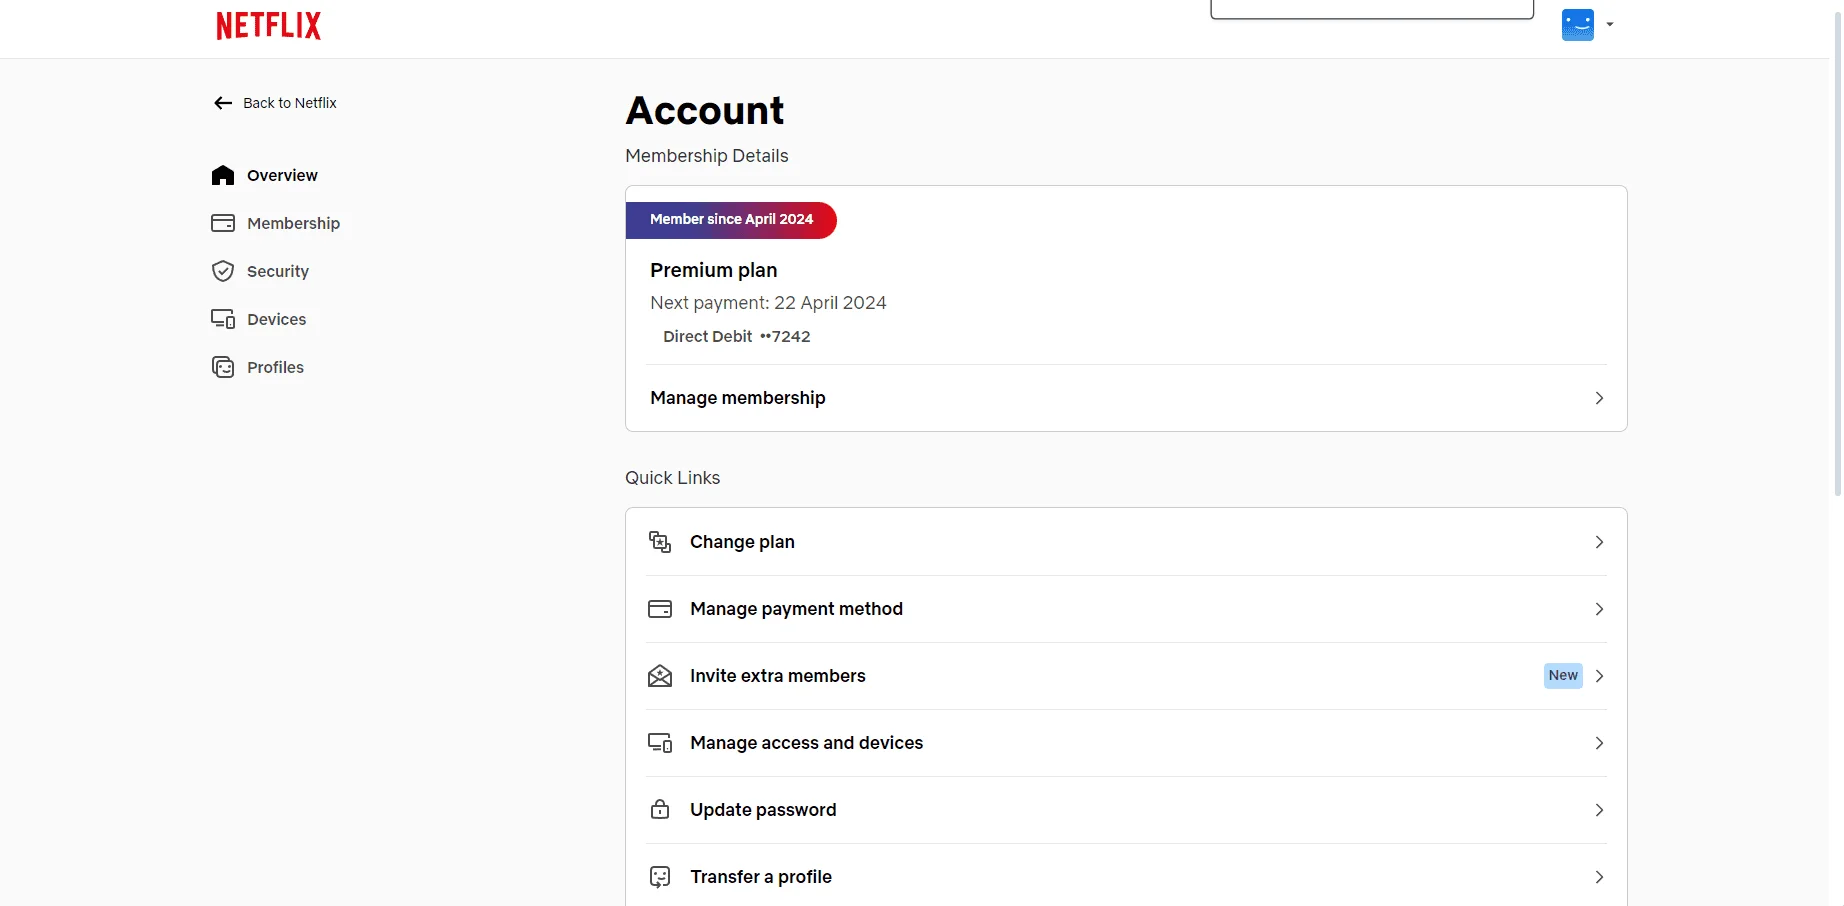Click the chevron on Update password row
Screen dimensions: 1844x906
click(1599, 810)
